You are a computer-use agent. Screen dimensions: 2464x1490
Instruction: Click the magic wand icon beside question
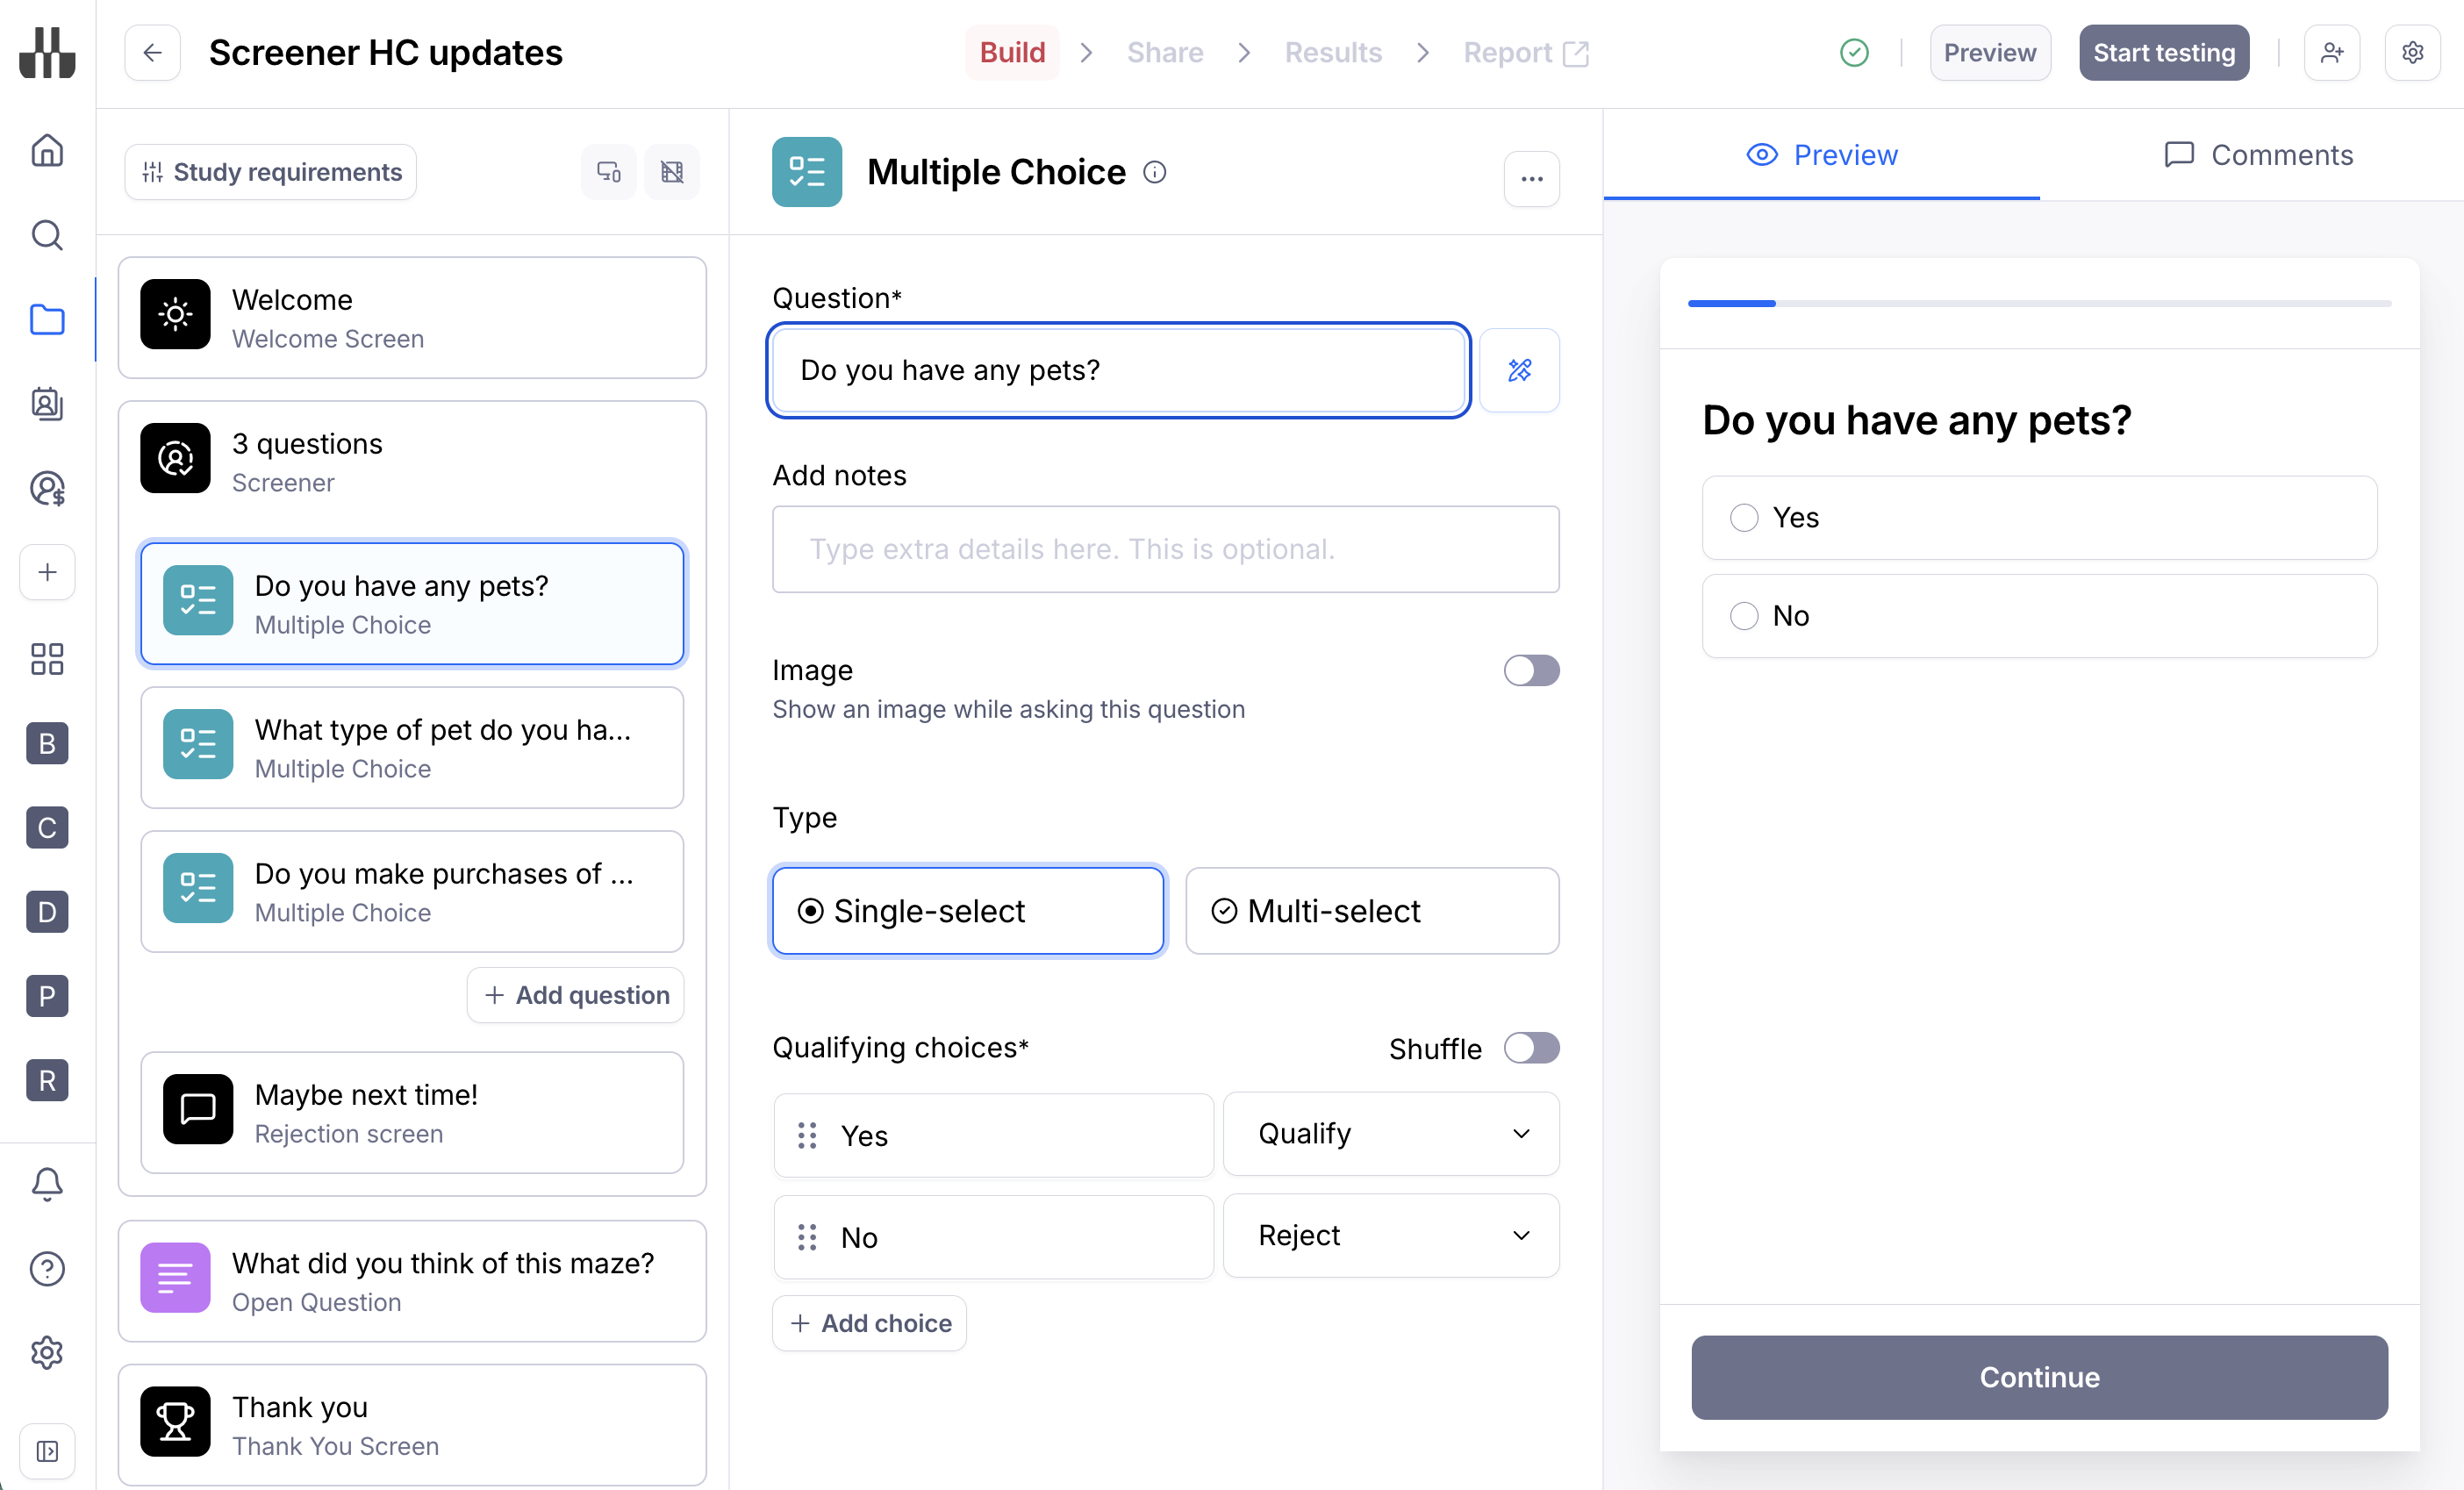tap(1518, 370)
